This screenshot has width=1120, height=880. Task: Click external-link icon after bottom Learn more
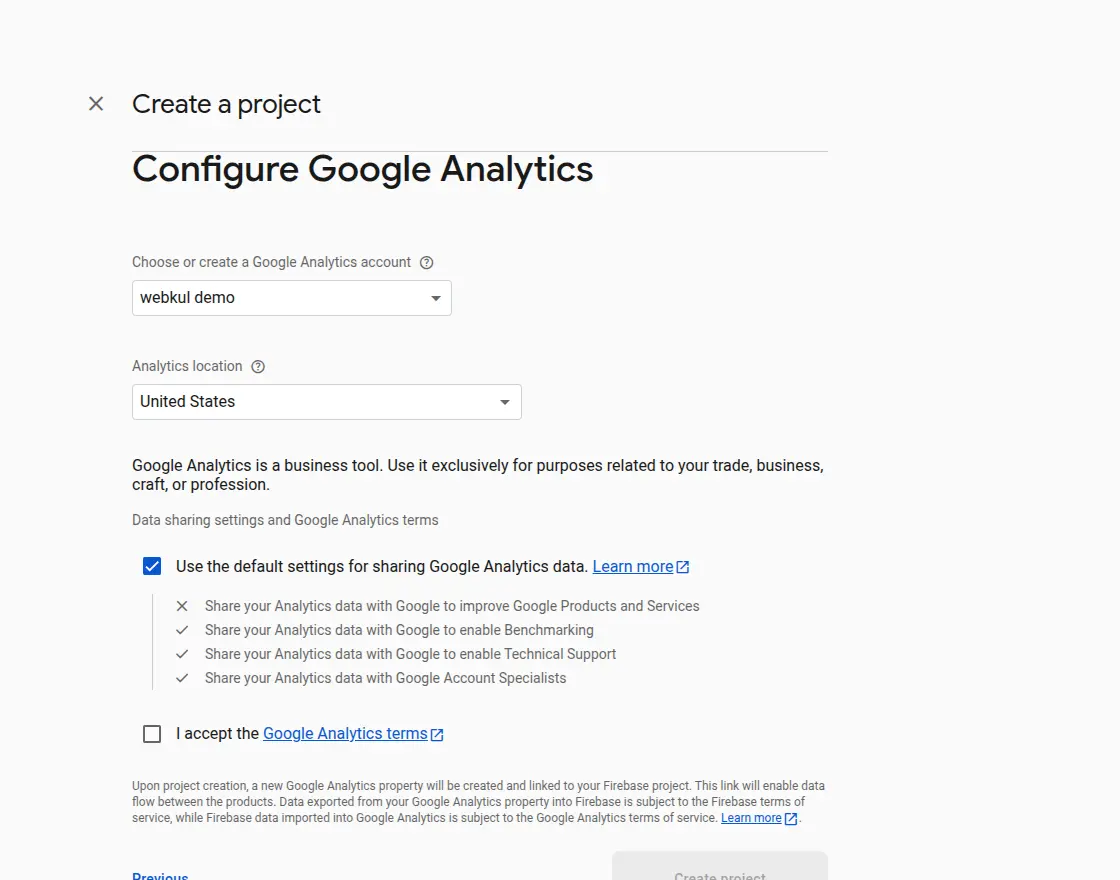coord(791,818)
